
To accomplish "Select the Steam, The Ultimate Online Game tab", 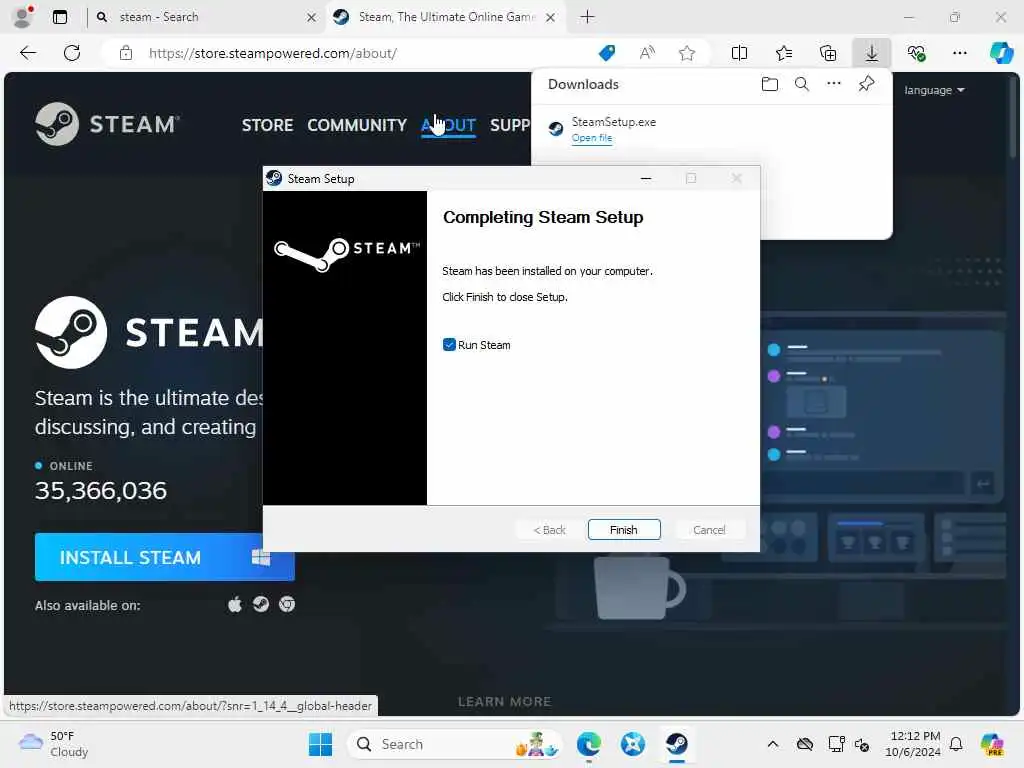I will [444, 17].
